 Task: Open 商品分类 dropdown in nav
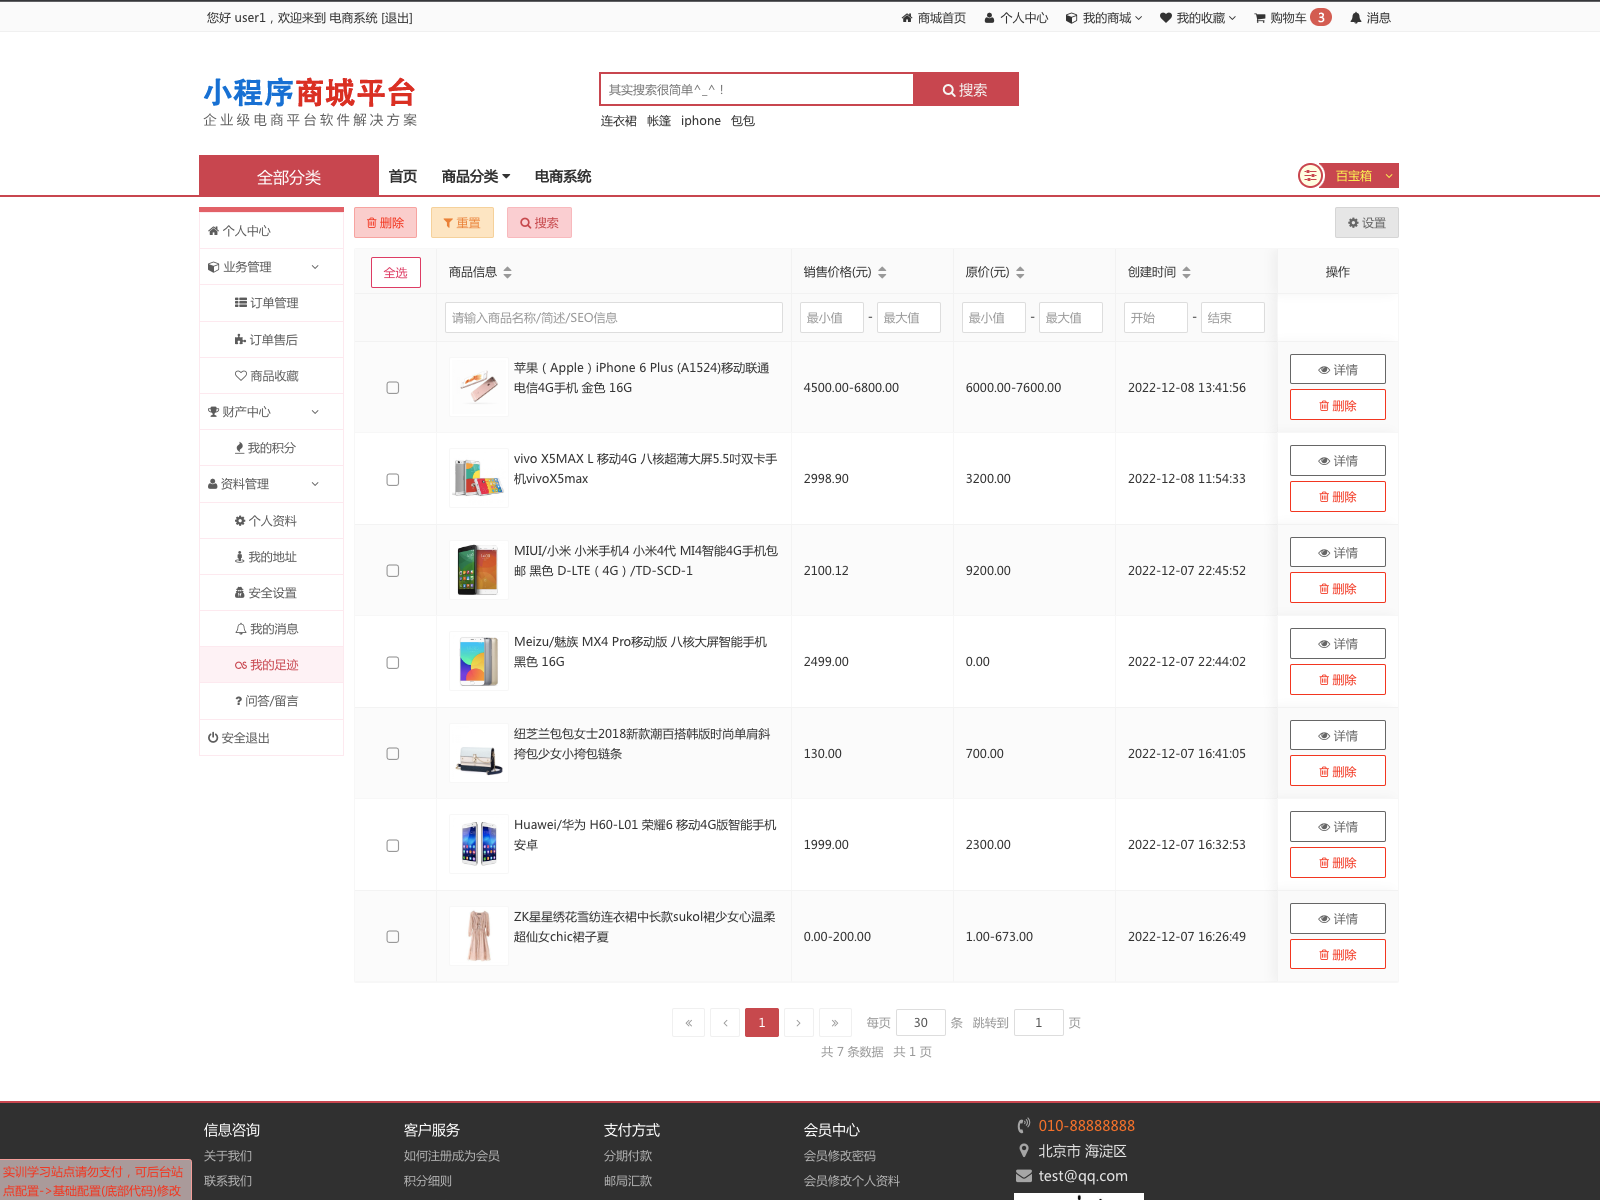476,176
